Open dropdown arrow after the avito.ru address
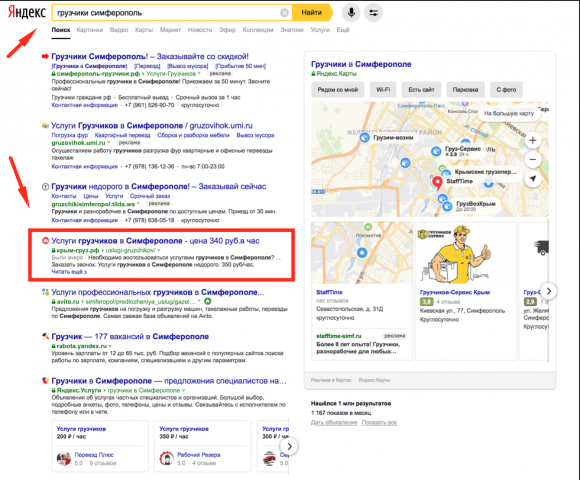Viewport: 580px width, 480px height. coord(199,301)
